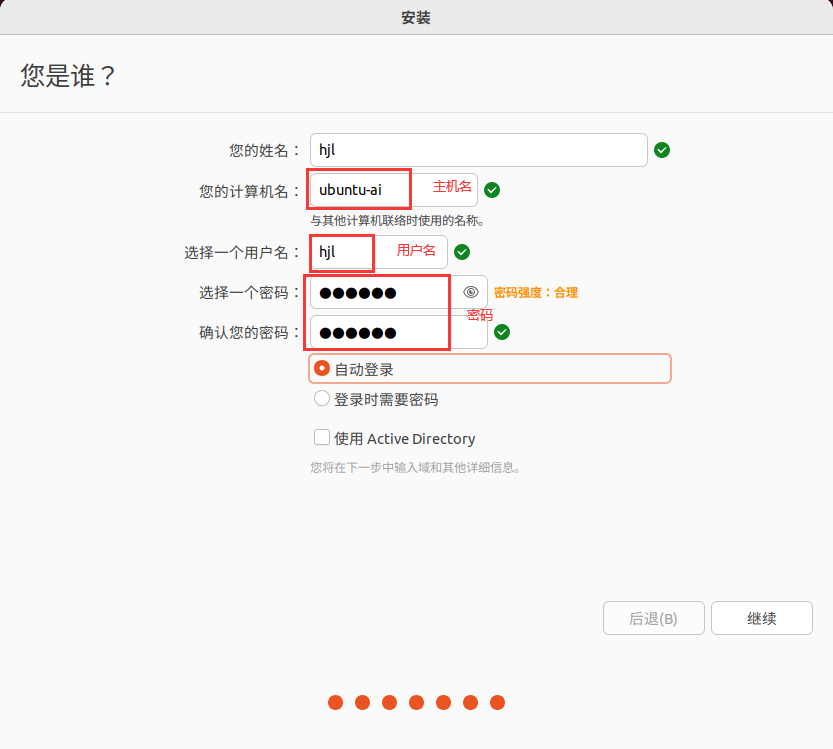Focus the computer name field with ubuntu-ai

pyautogui.click(x=394, y=190)
